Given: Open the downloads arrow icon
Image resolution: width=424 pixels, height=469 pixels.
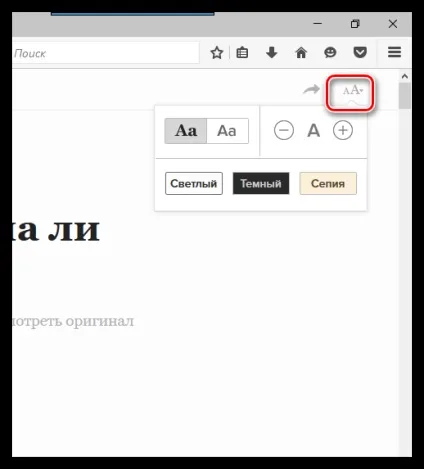Looking at the screenshot, I should (272, 53).
